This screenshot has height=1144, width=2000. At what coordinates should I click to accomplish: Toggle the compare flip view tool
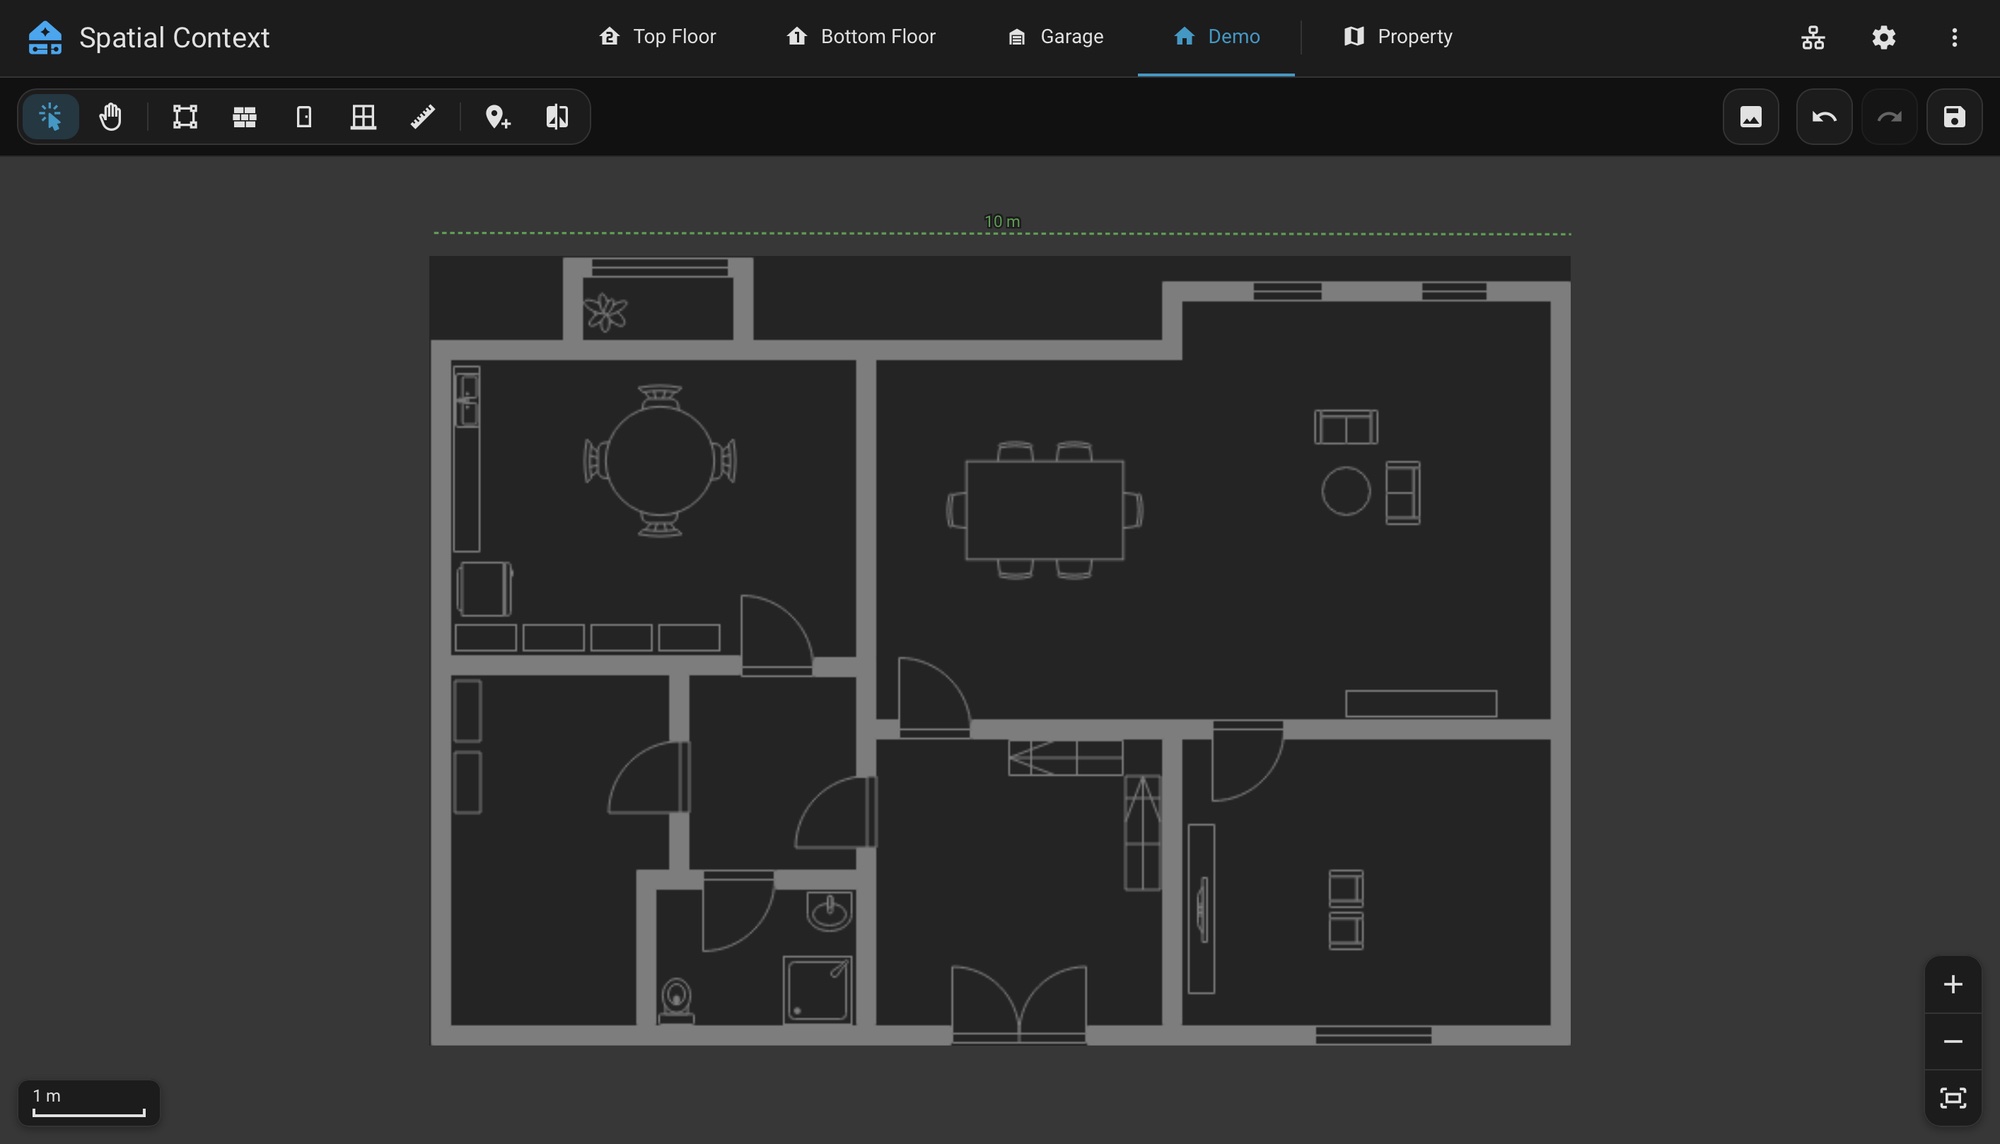[557, 117]
